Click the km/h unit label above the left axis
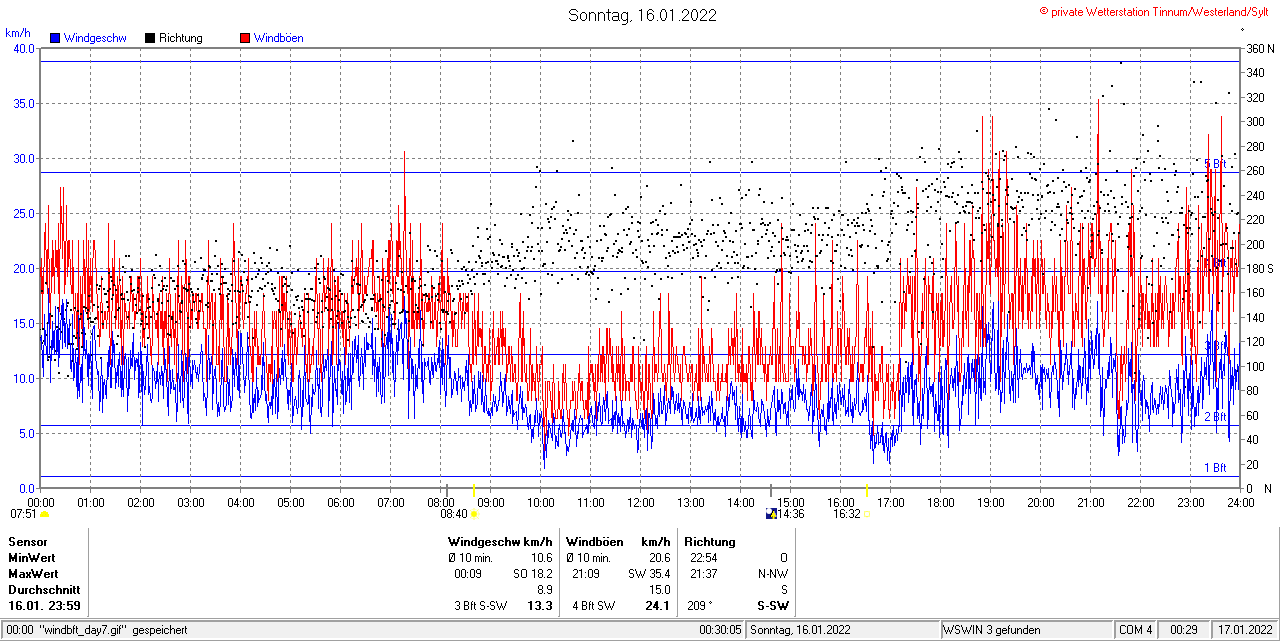 (18, 33)
